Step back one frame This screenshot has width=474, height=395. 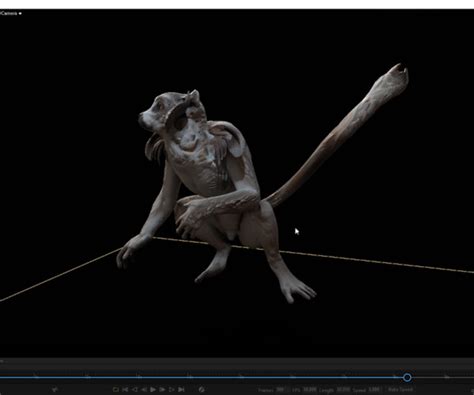pos(144,389)
